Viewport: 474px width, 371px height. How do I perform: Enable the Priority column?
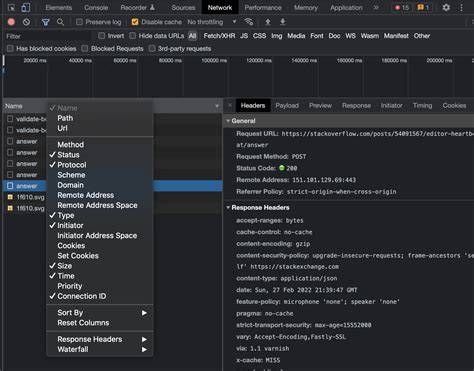(100, 286)
